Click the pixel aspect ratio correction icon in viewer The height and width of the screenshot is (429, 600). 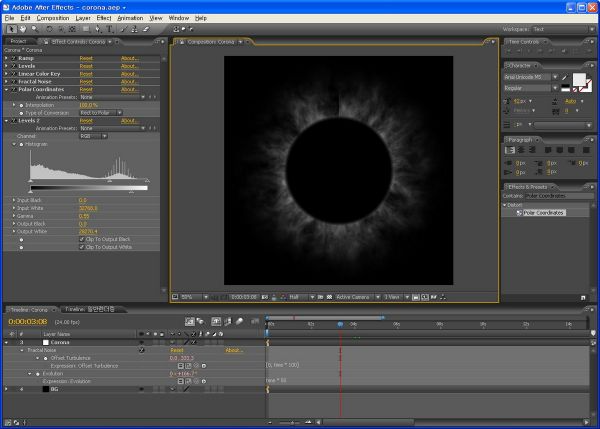tap(416, 297)
